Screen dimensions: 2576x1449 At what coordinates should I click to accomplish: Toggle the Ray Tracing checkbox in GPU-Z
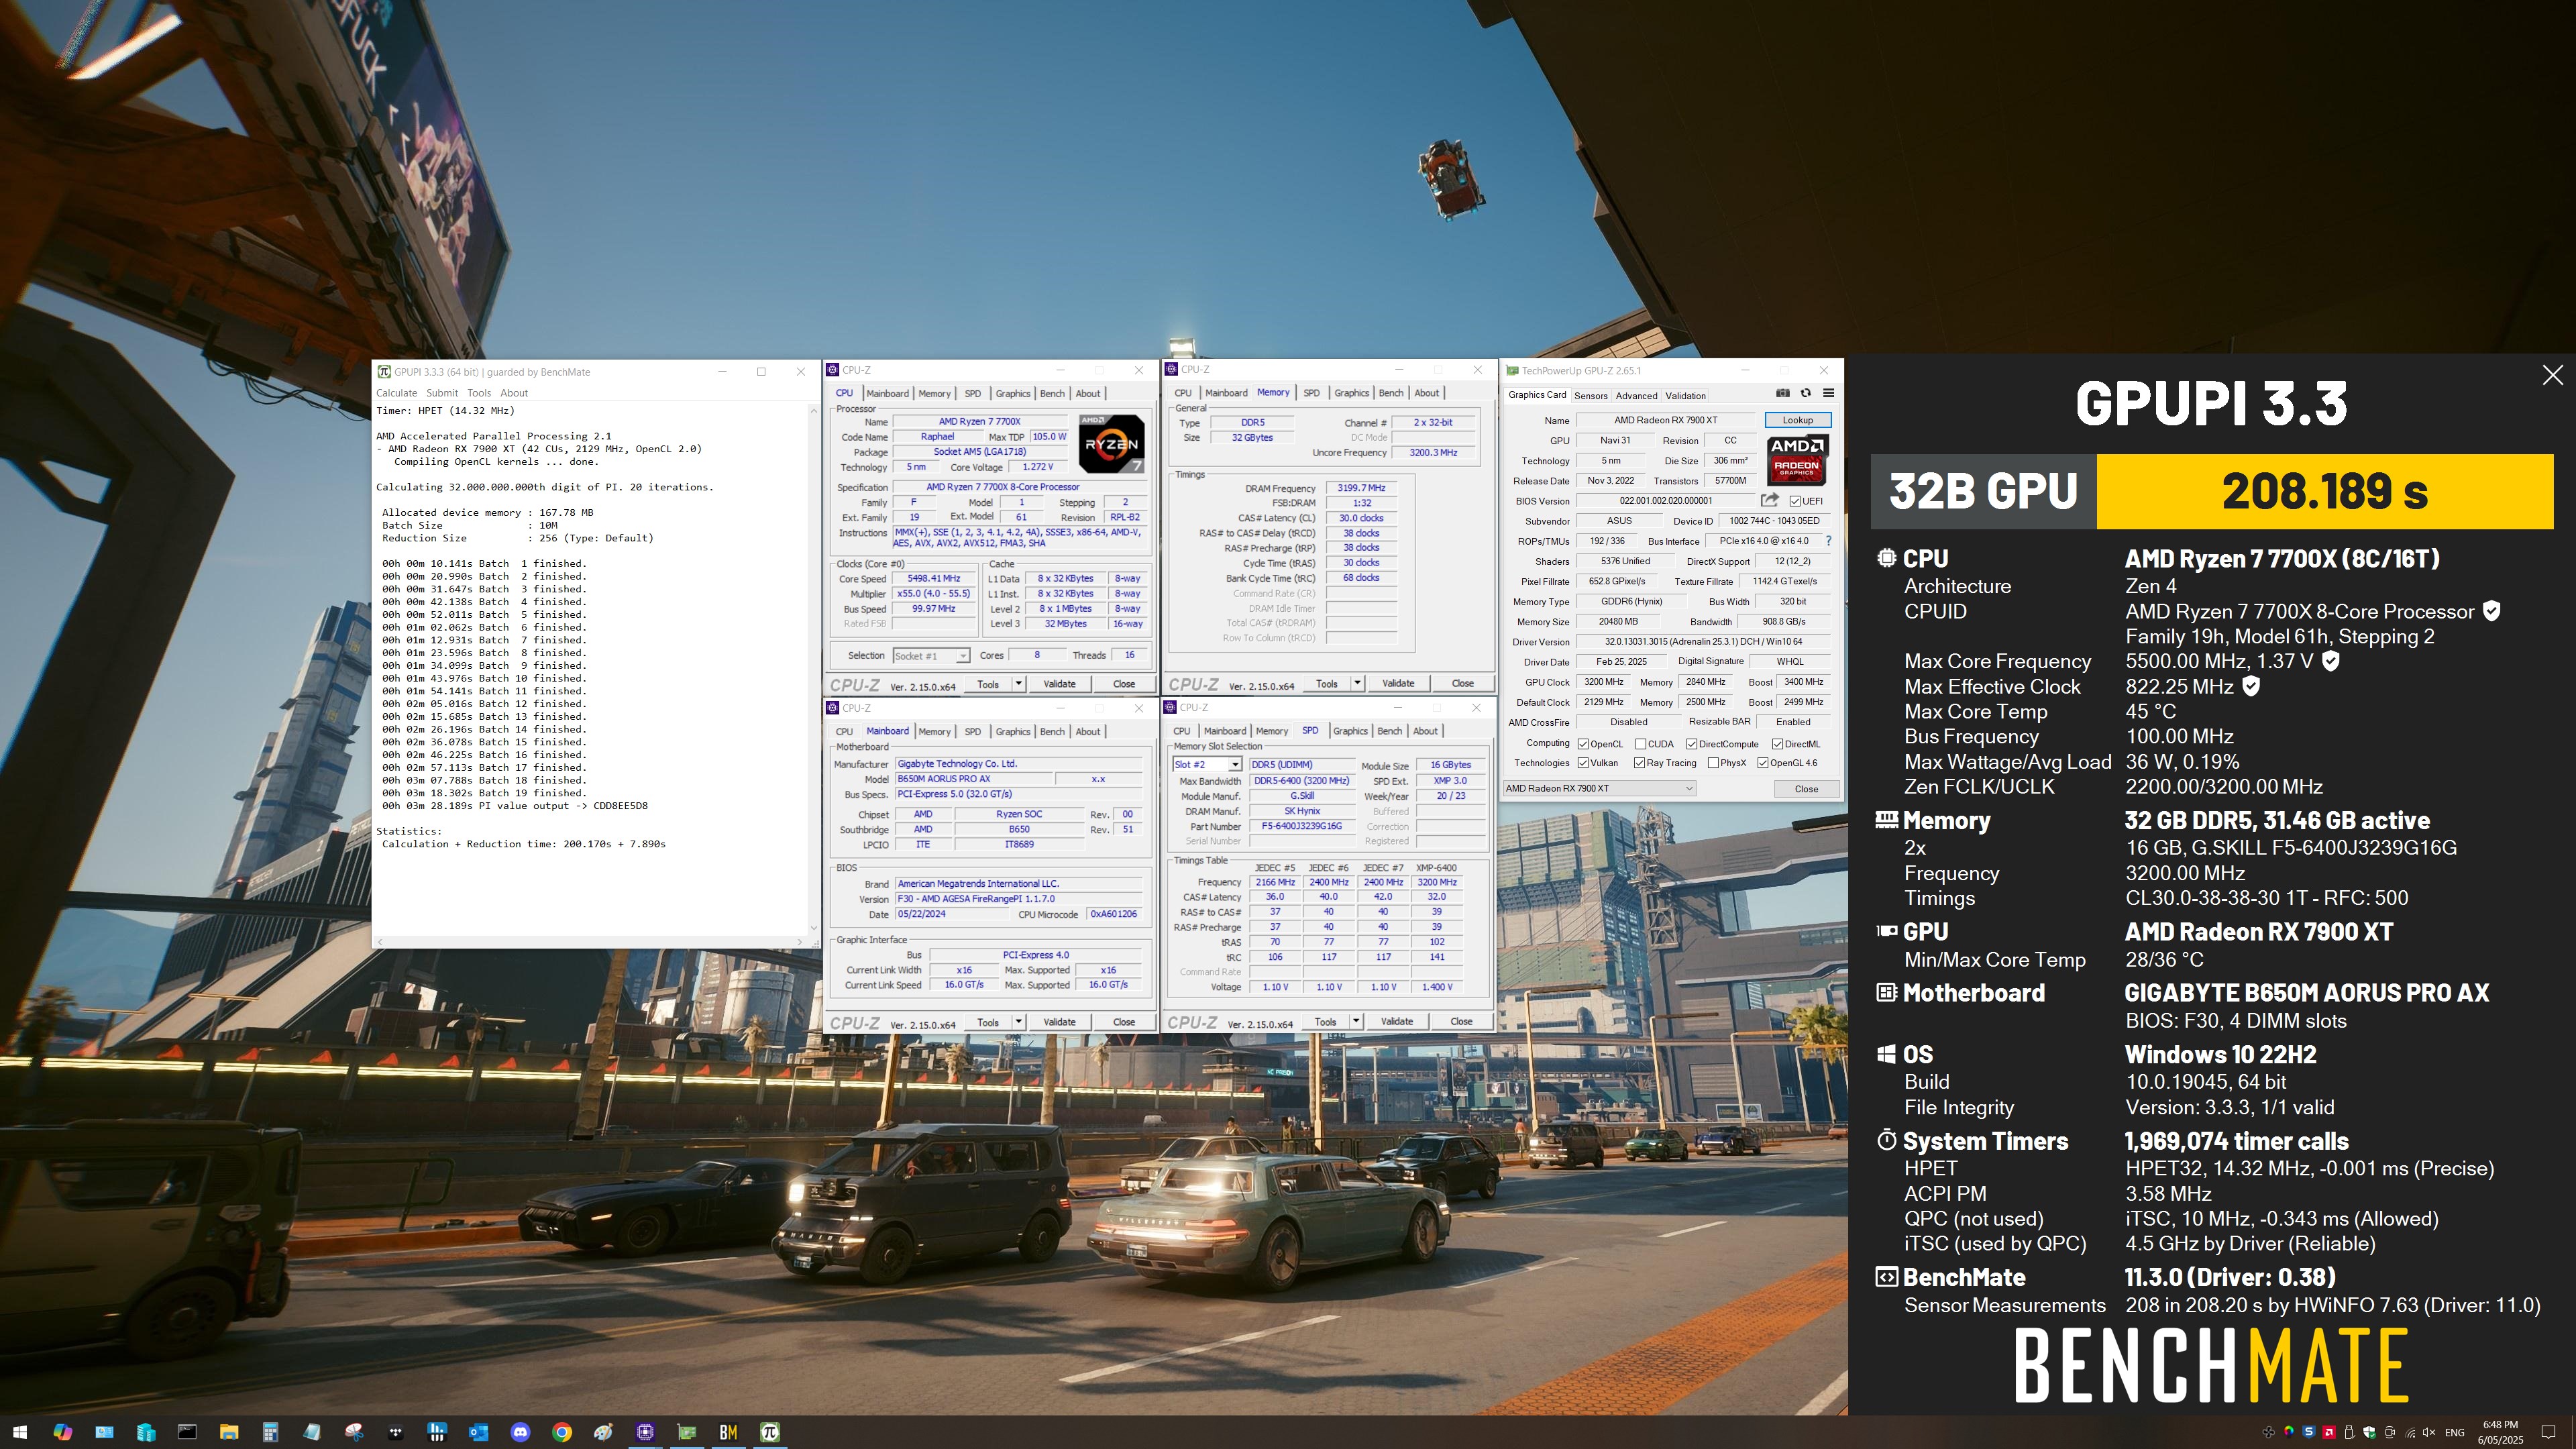pyautogui.click(x=1640, y=763)
